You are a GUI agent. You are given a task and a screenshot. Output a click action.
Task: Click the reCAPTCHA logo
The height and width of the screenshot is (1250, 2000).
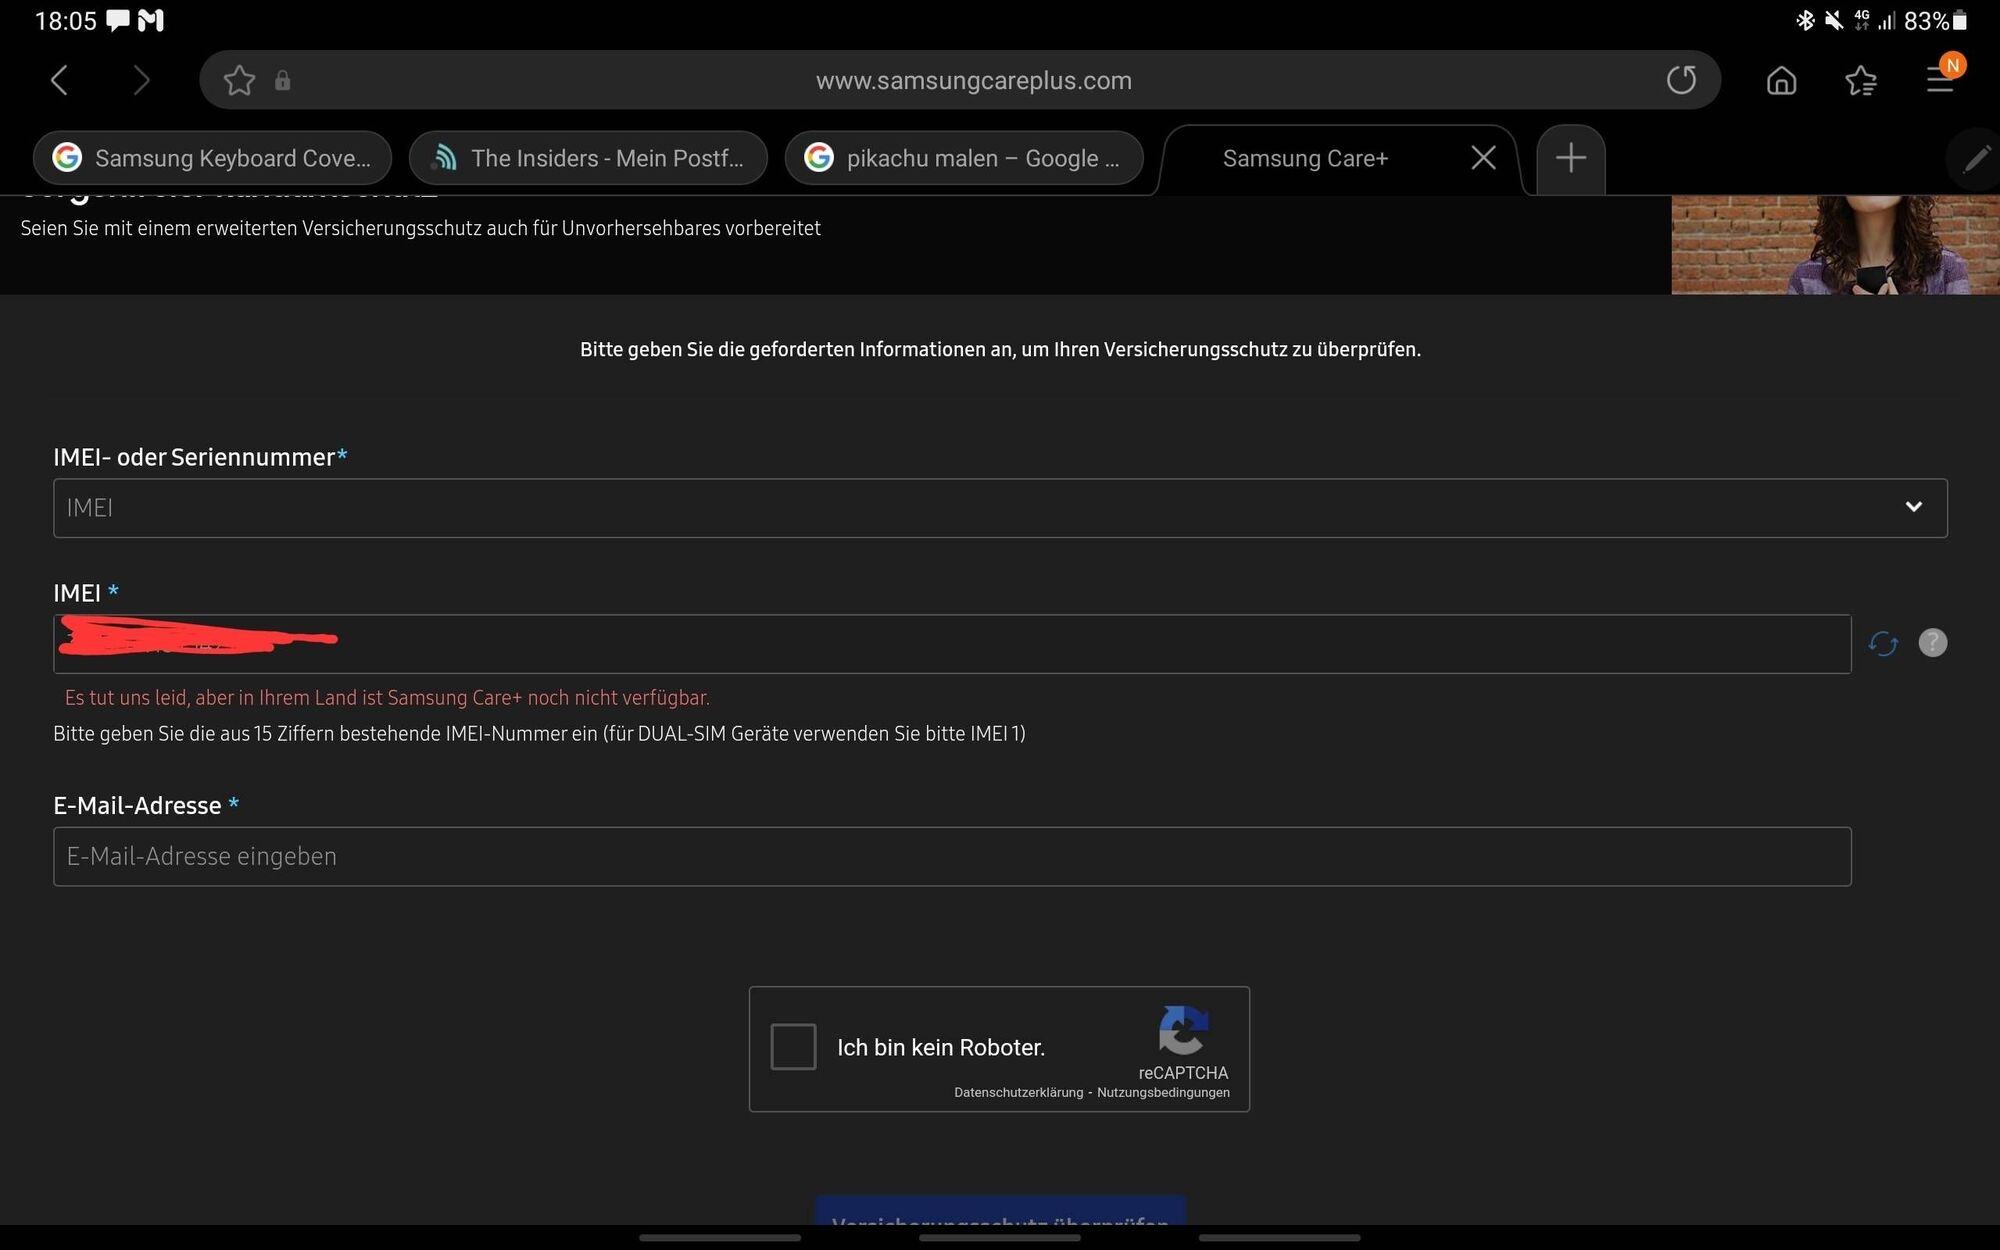pyautogui.click(x=1183, y=1030)
